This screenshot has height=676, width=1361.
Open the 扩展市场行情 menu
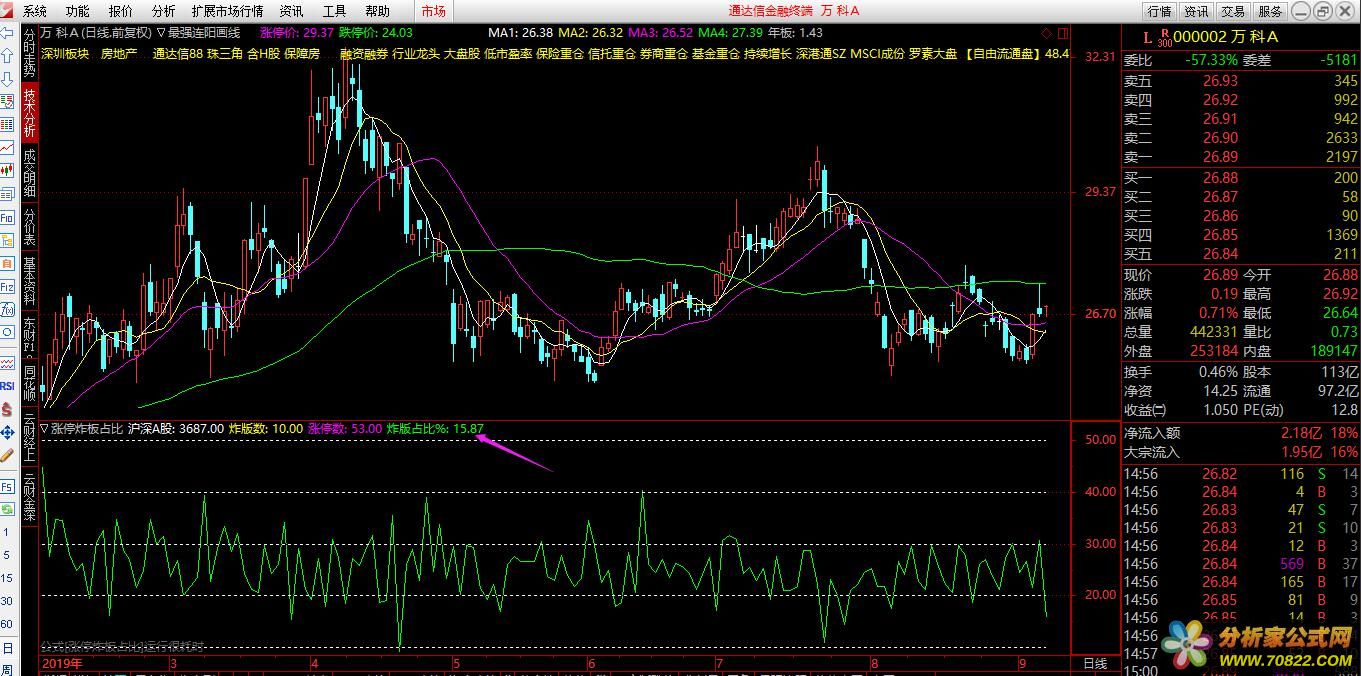click(x=227, y=11)
